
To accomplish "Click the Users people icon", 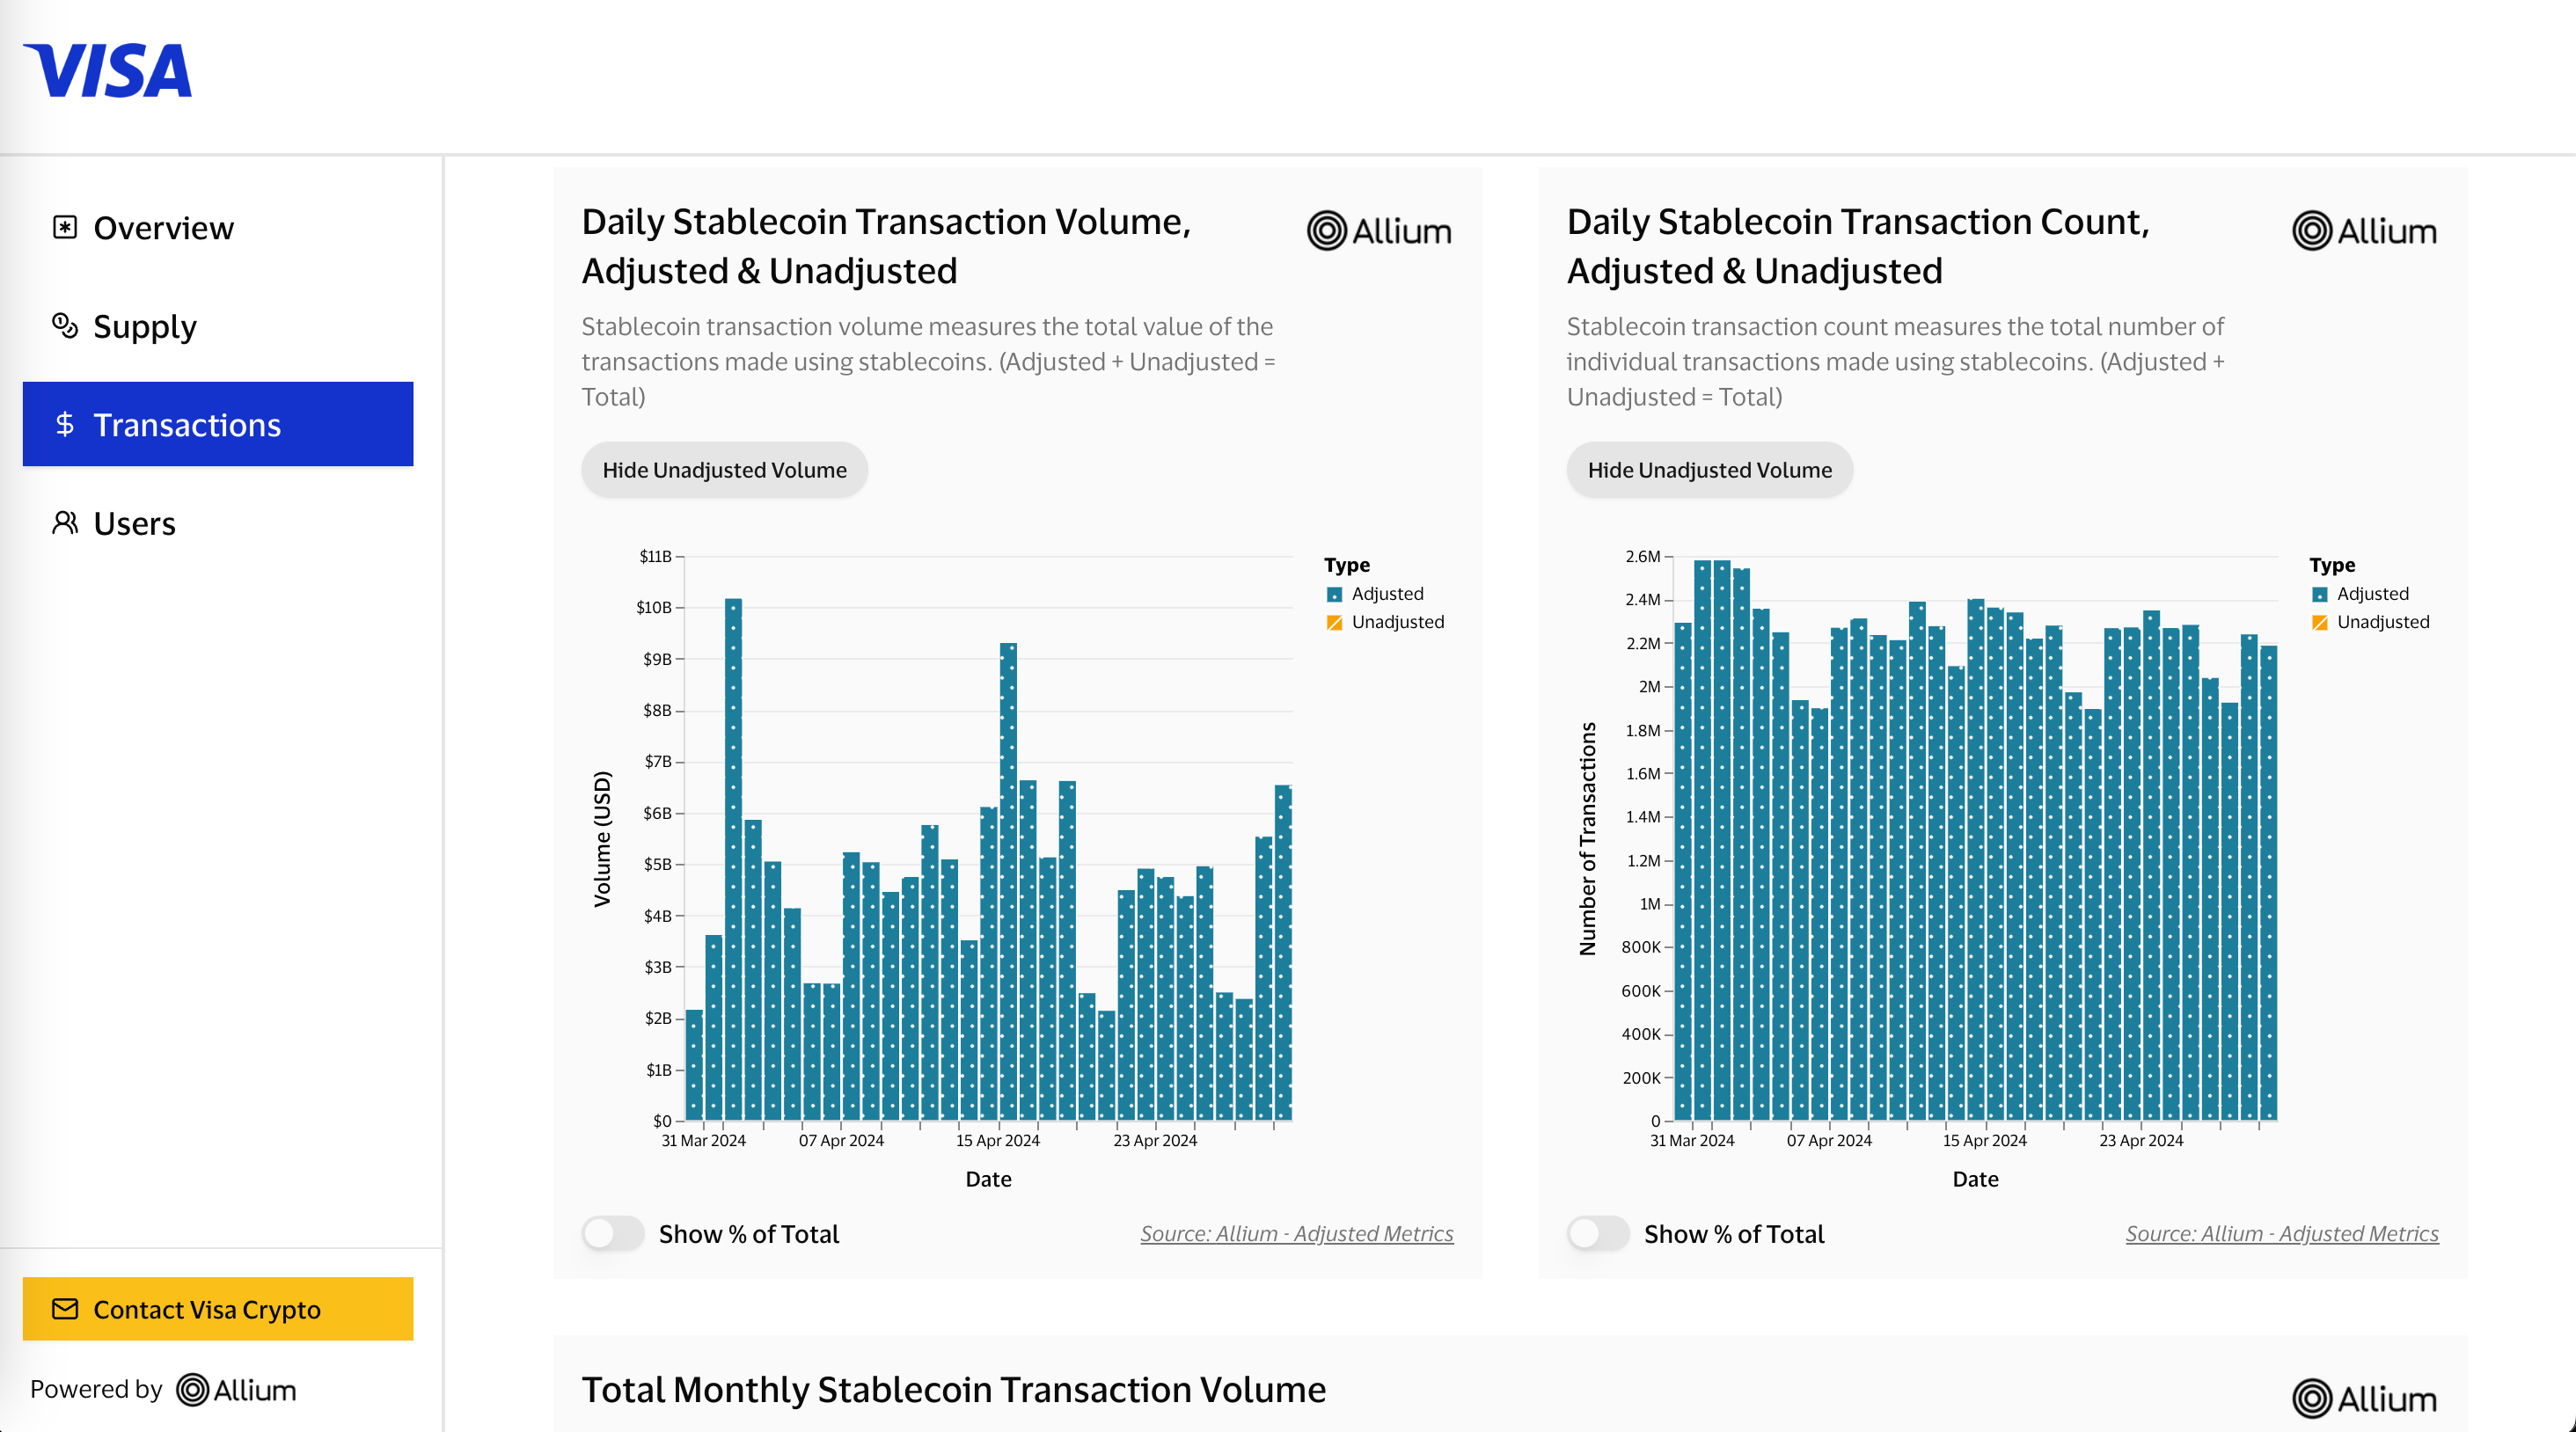I will (65, 523).
